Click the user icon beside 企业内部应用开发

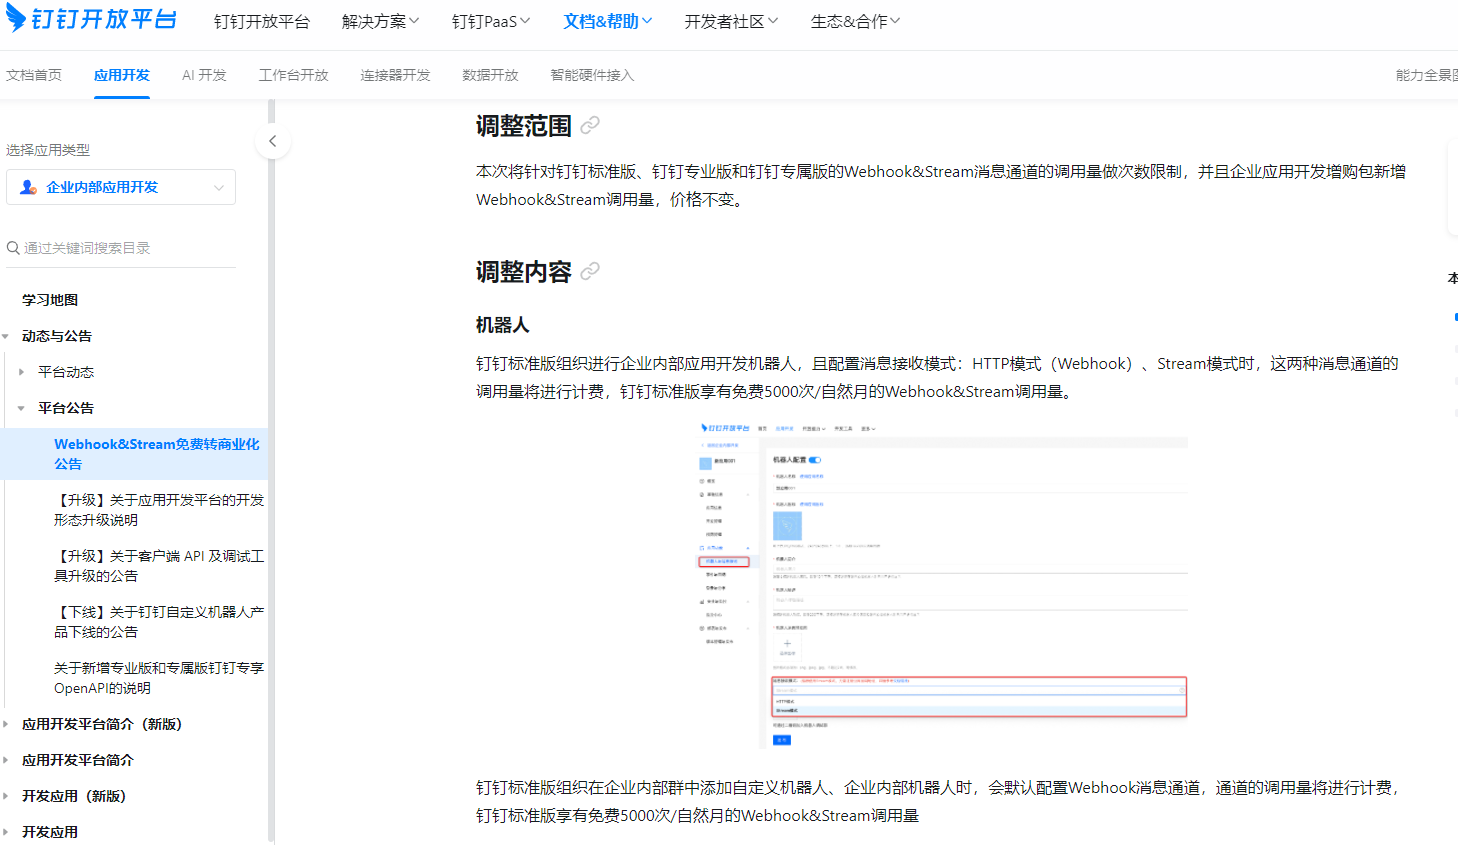pos(28,187)
